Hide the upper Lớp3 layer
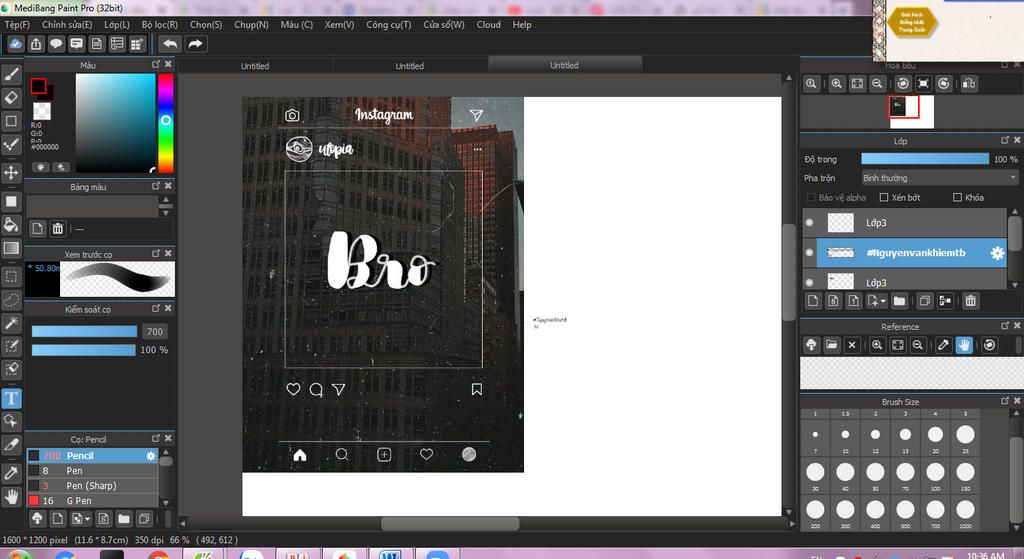 [810, 223]
